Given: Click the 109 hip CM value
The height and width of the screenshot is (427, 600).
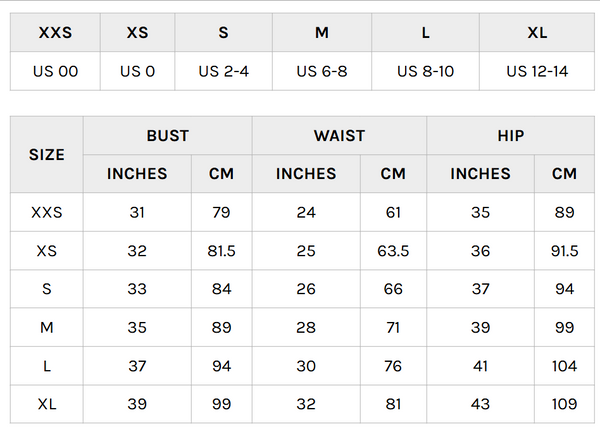Looking at the screenshot, I should tap(564, 404).
